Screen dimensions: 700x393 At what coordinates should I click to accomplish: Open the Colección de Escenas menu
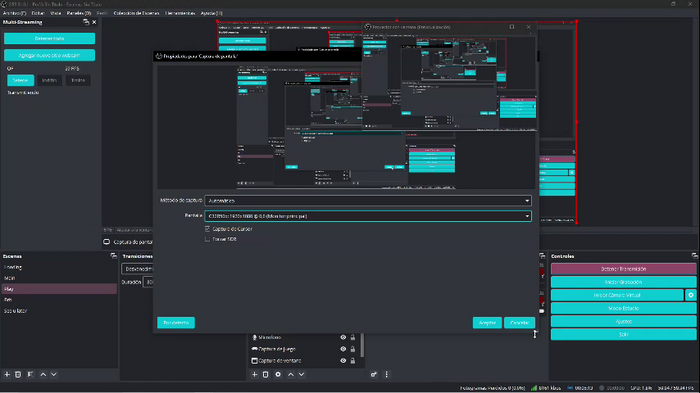[136, 13]
